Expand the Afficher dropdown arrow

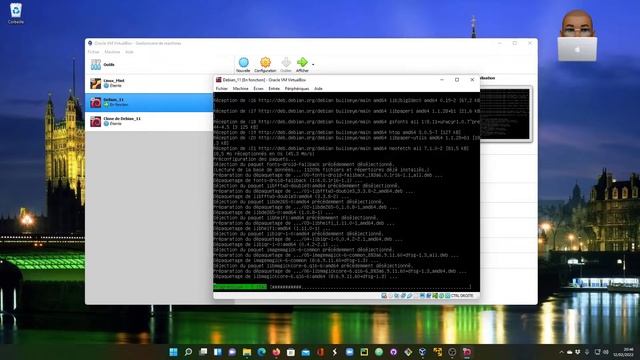[x=313, y=64]
